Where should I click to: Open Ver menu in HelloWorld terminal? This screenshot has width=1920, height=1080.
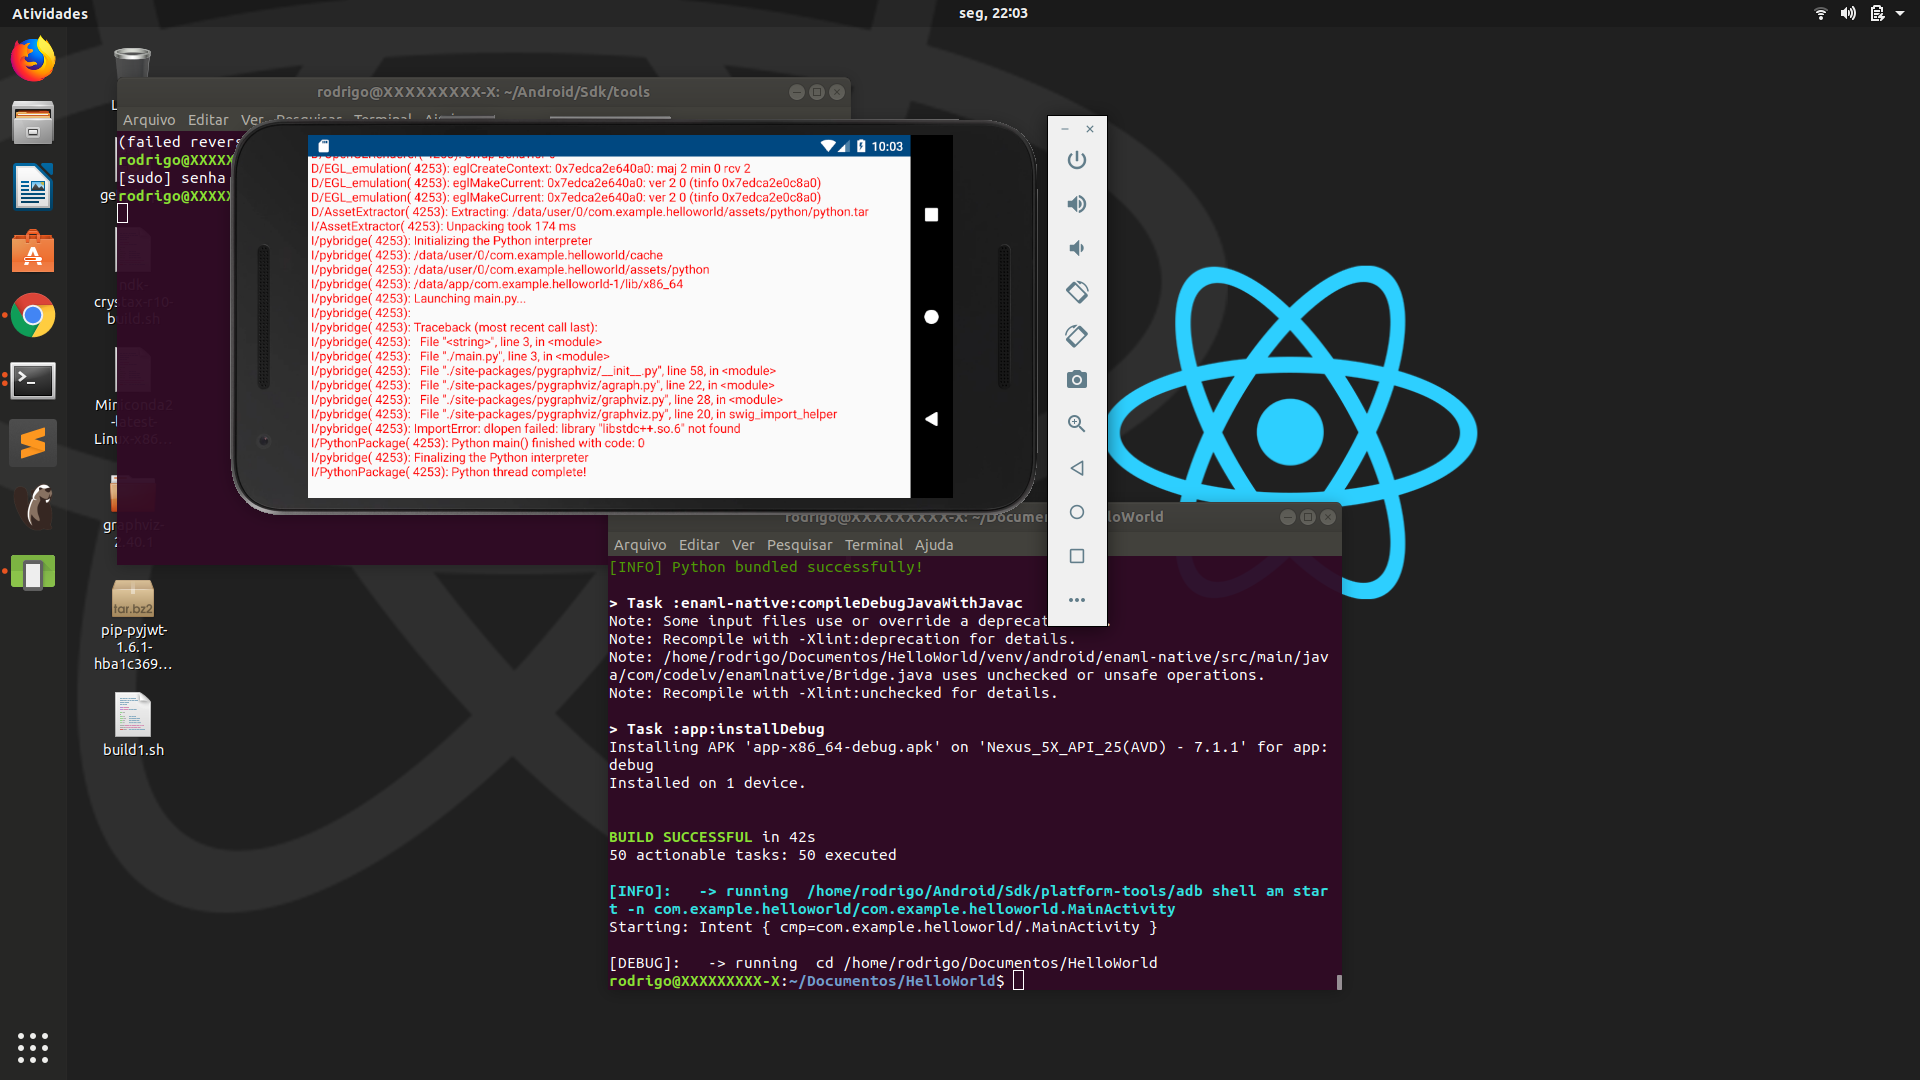(743, 545)
